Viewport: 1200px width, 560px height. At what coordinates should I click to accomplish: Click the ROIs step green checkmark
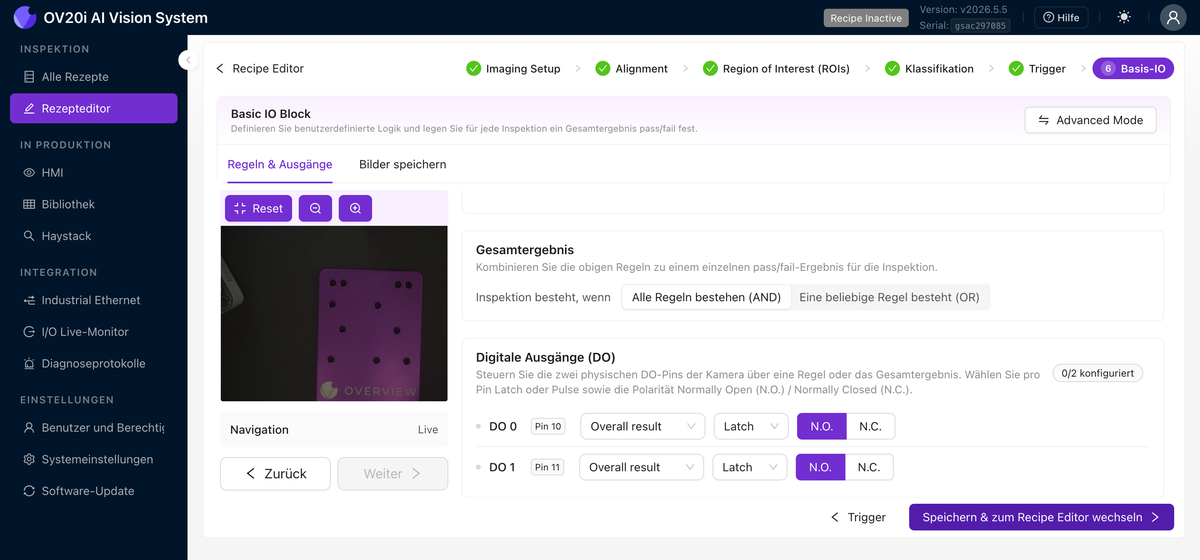click(x=710, y=69)
